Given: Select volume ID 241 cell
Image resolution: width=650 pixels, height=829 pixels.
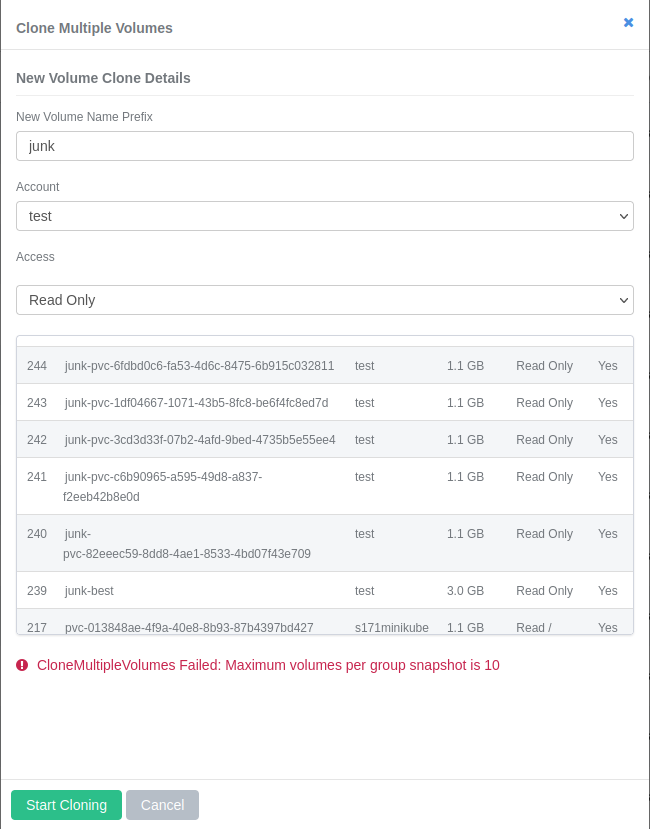Looking at the screenshot, I should (37, 477).
